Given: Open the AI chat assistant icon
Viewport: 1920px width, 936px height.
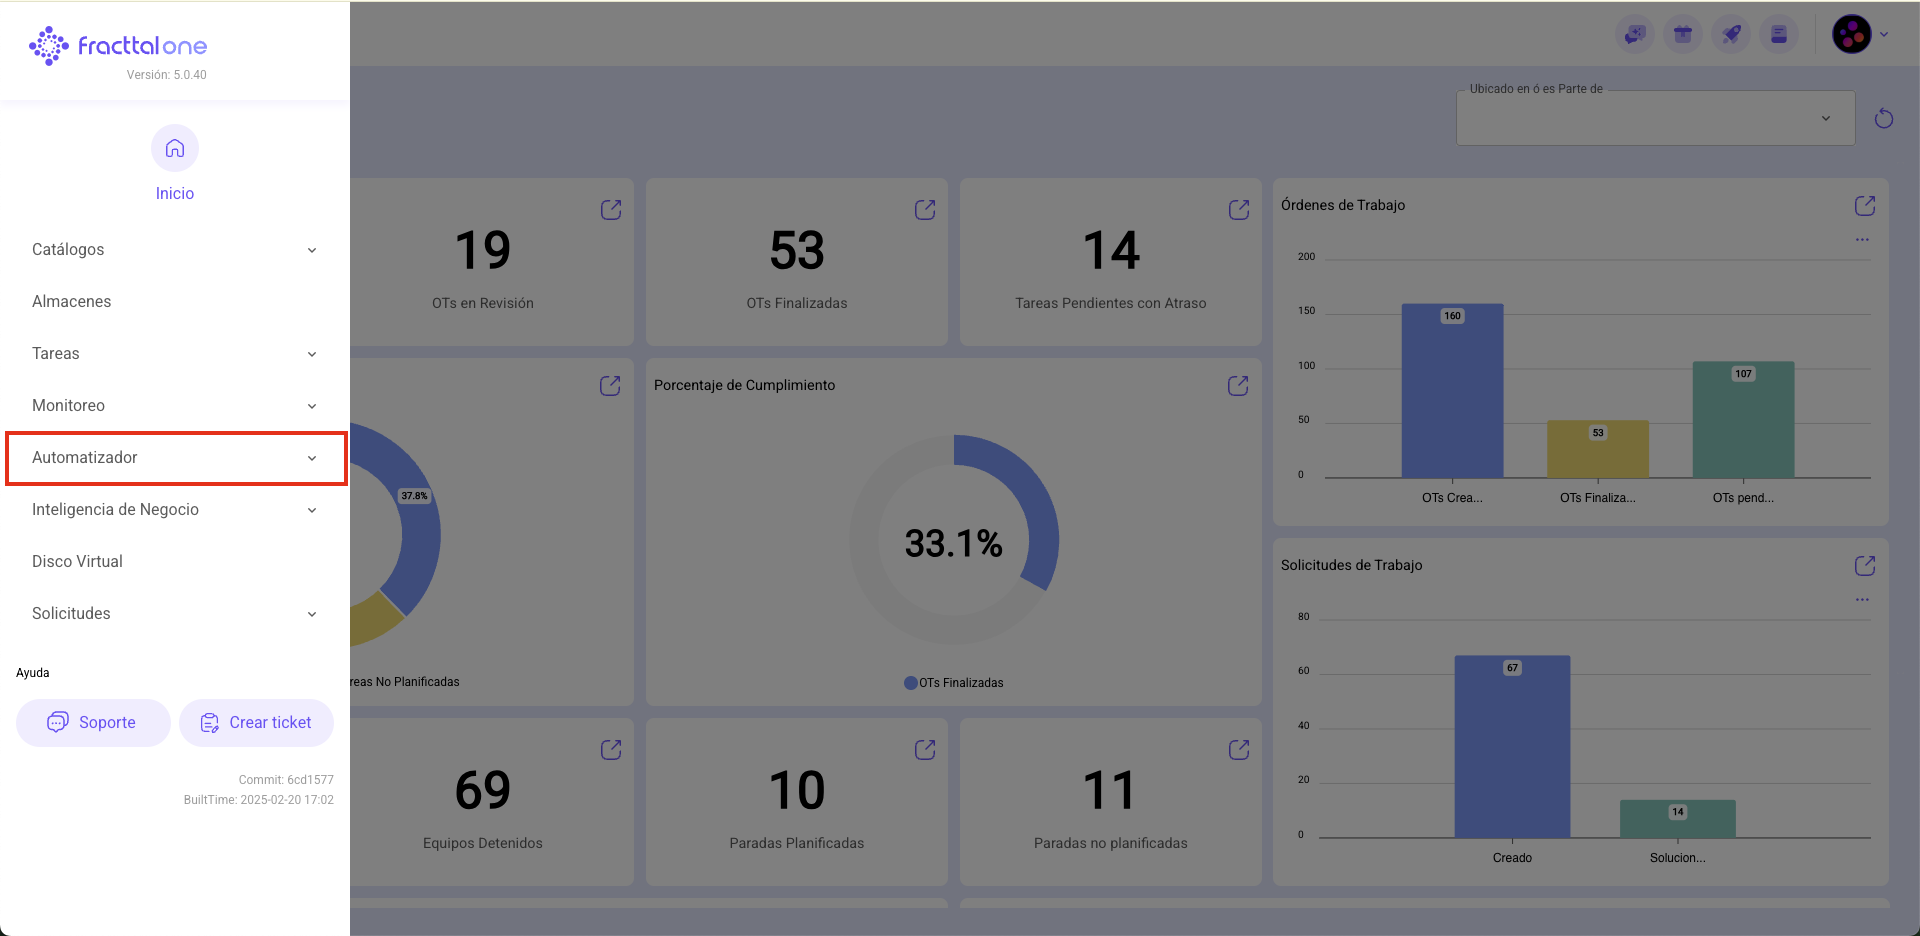Looking at the screenshot, I should (x=1635, y=35).
